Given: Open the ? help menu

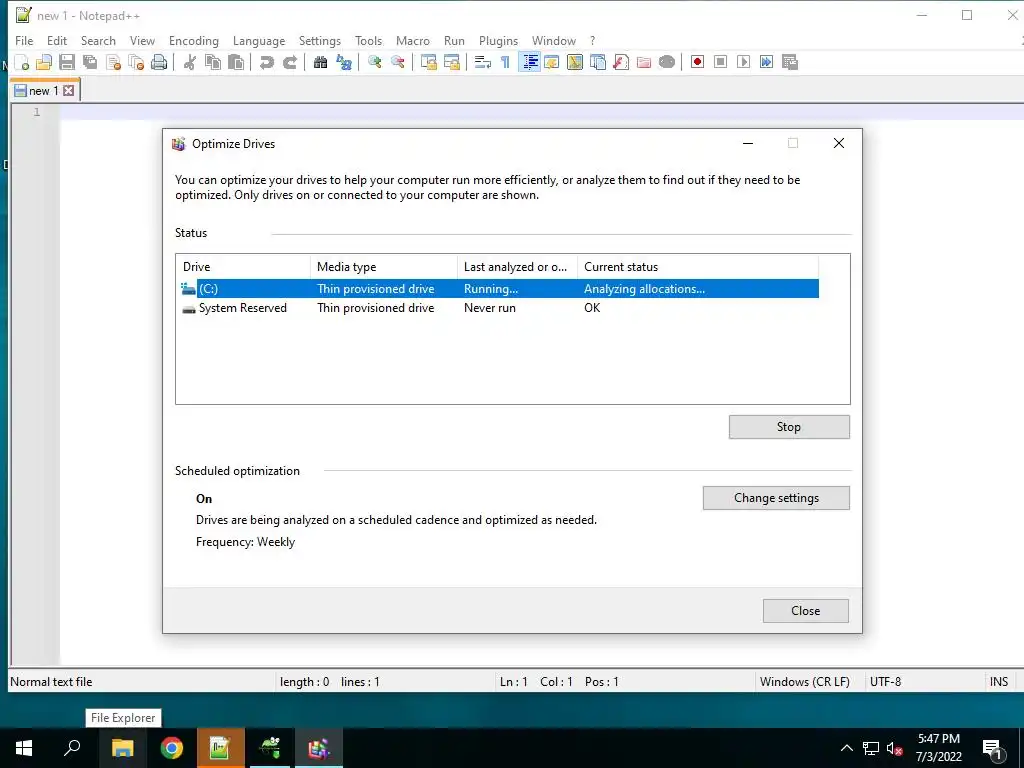Looking at the screenshot, I should [x=592, y=40].
